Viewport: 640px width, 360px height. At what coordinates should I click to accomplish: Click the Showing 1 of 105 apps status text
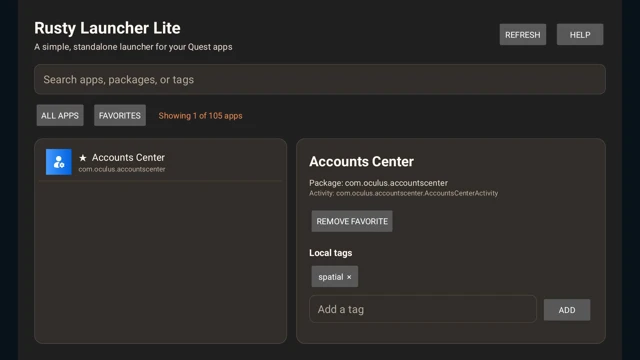[x=200, y=116]
